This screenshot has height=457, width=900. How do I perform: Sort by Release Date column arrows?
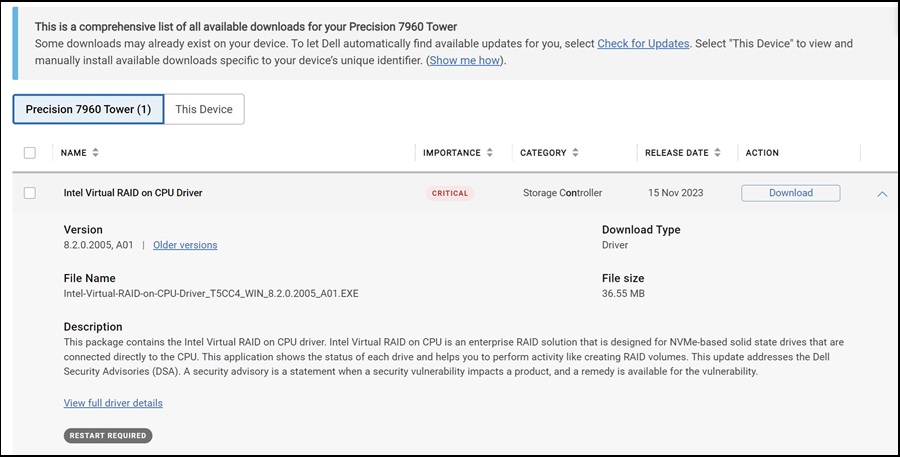717,153
